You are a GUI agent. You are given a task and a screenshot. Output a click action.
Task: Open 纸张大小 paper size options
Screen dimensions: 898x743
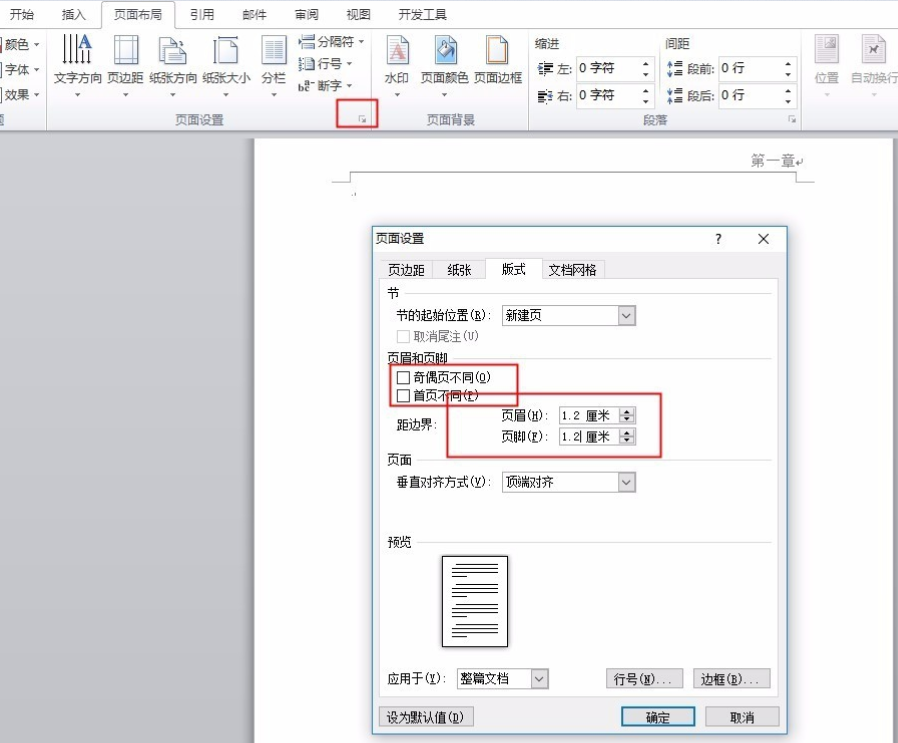pos(226,65)
